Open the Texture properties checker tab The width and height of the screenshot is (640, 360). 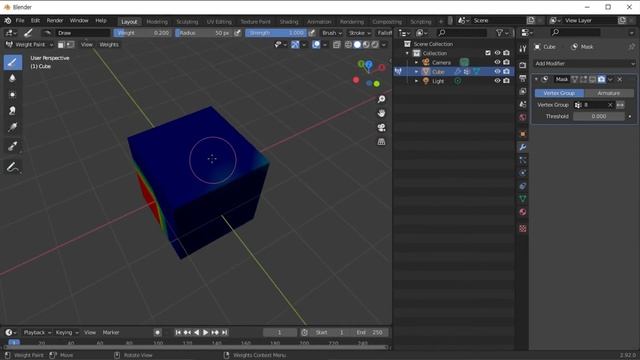(523, 229)
